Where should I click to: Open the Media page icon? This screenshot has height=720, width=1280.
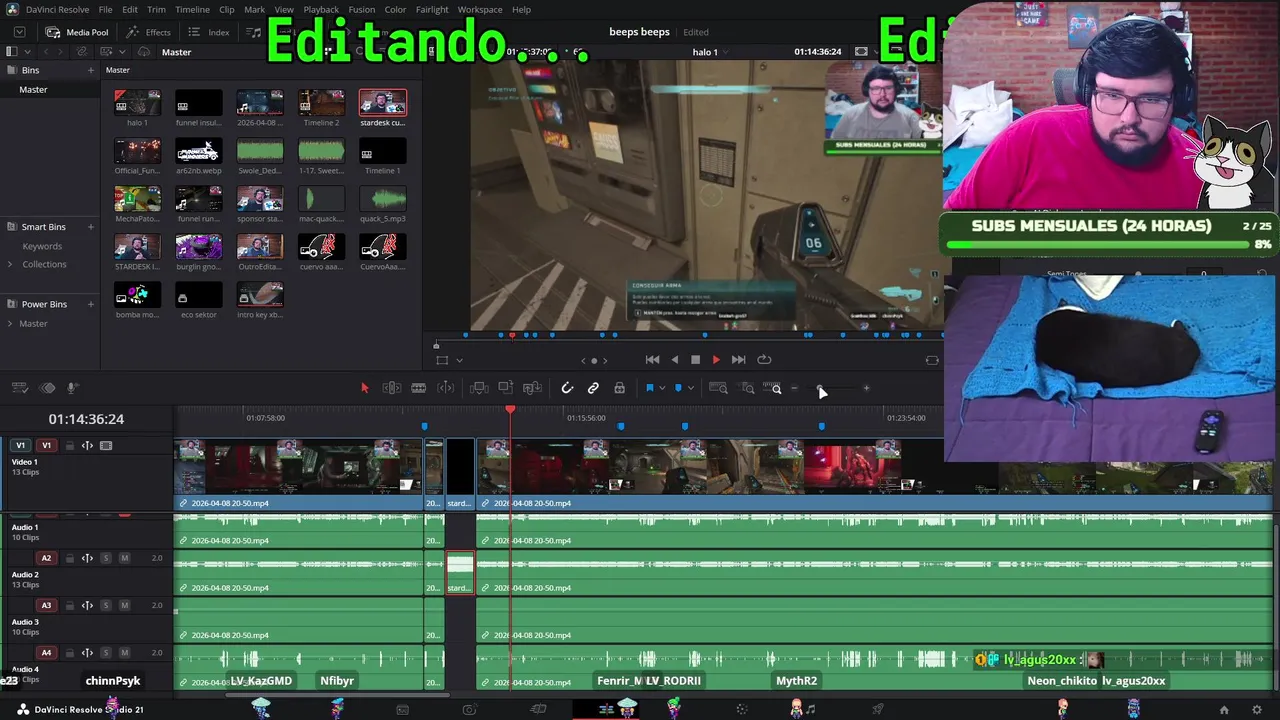coord(402,709)
